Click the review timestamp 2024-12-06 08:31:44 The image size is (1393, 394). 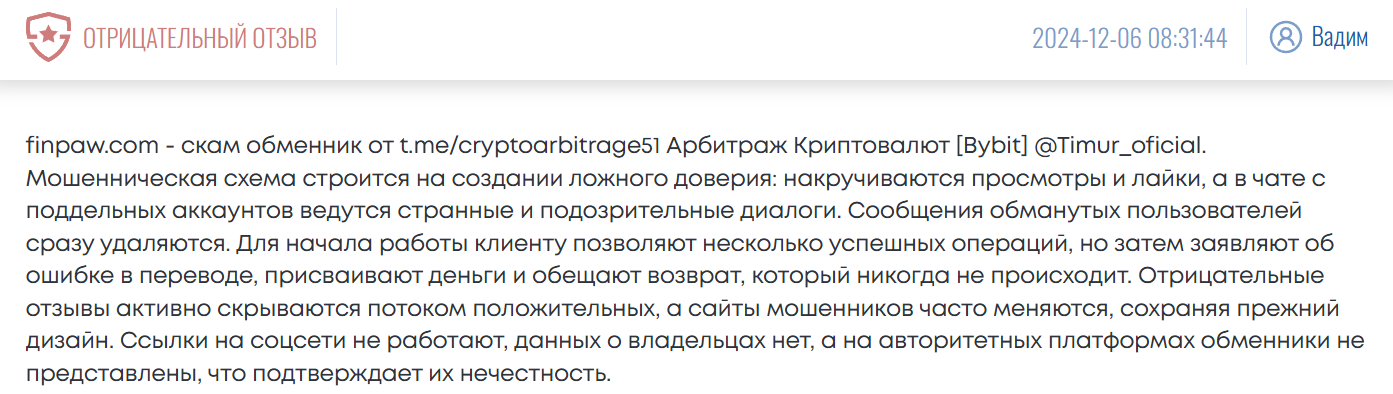tap(1129, 39)
